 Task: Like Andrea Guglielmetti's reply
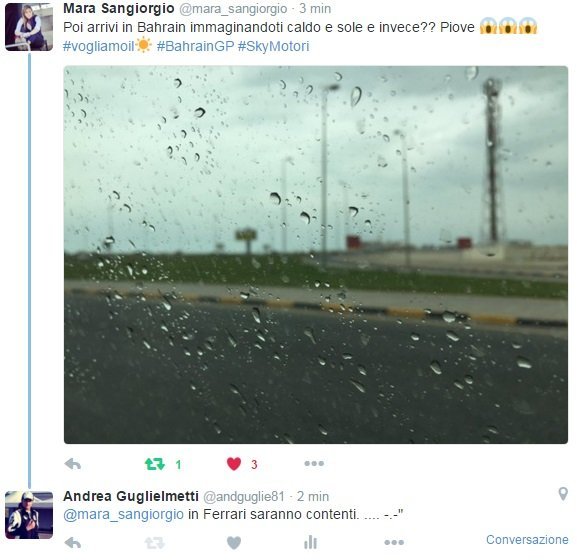coord(234,543)
